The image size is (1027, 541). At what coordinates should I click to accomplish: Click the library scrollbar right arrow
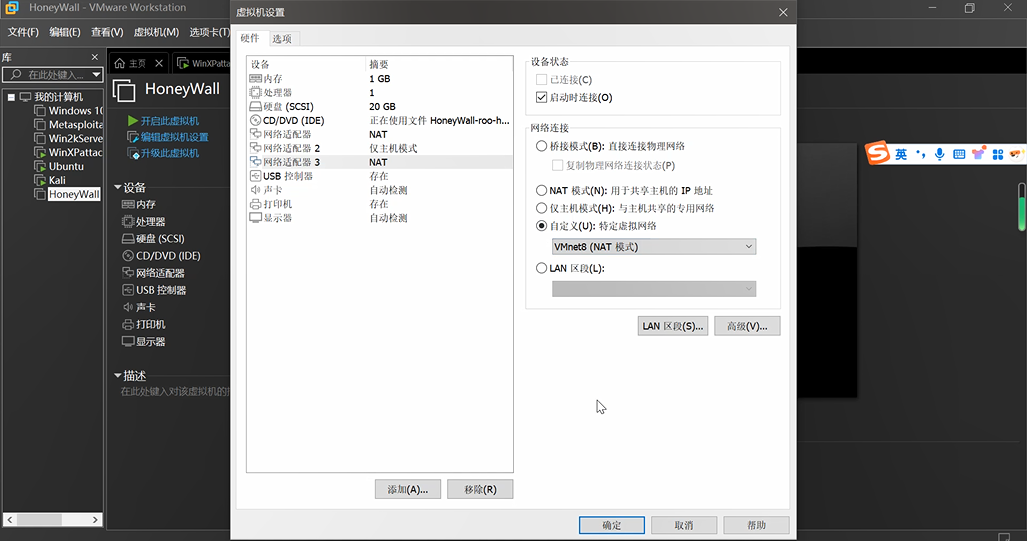coord(96,519)
